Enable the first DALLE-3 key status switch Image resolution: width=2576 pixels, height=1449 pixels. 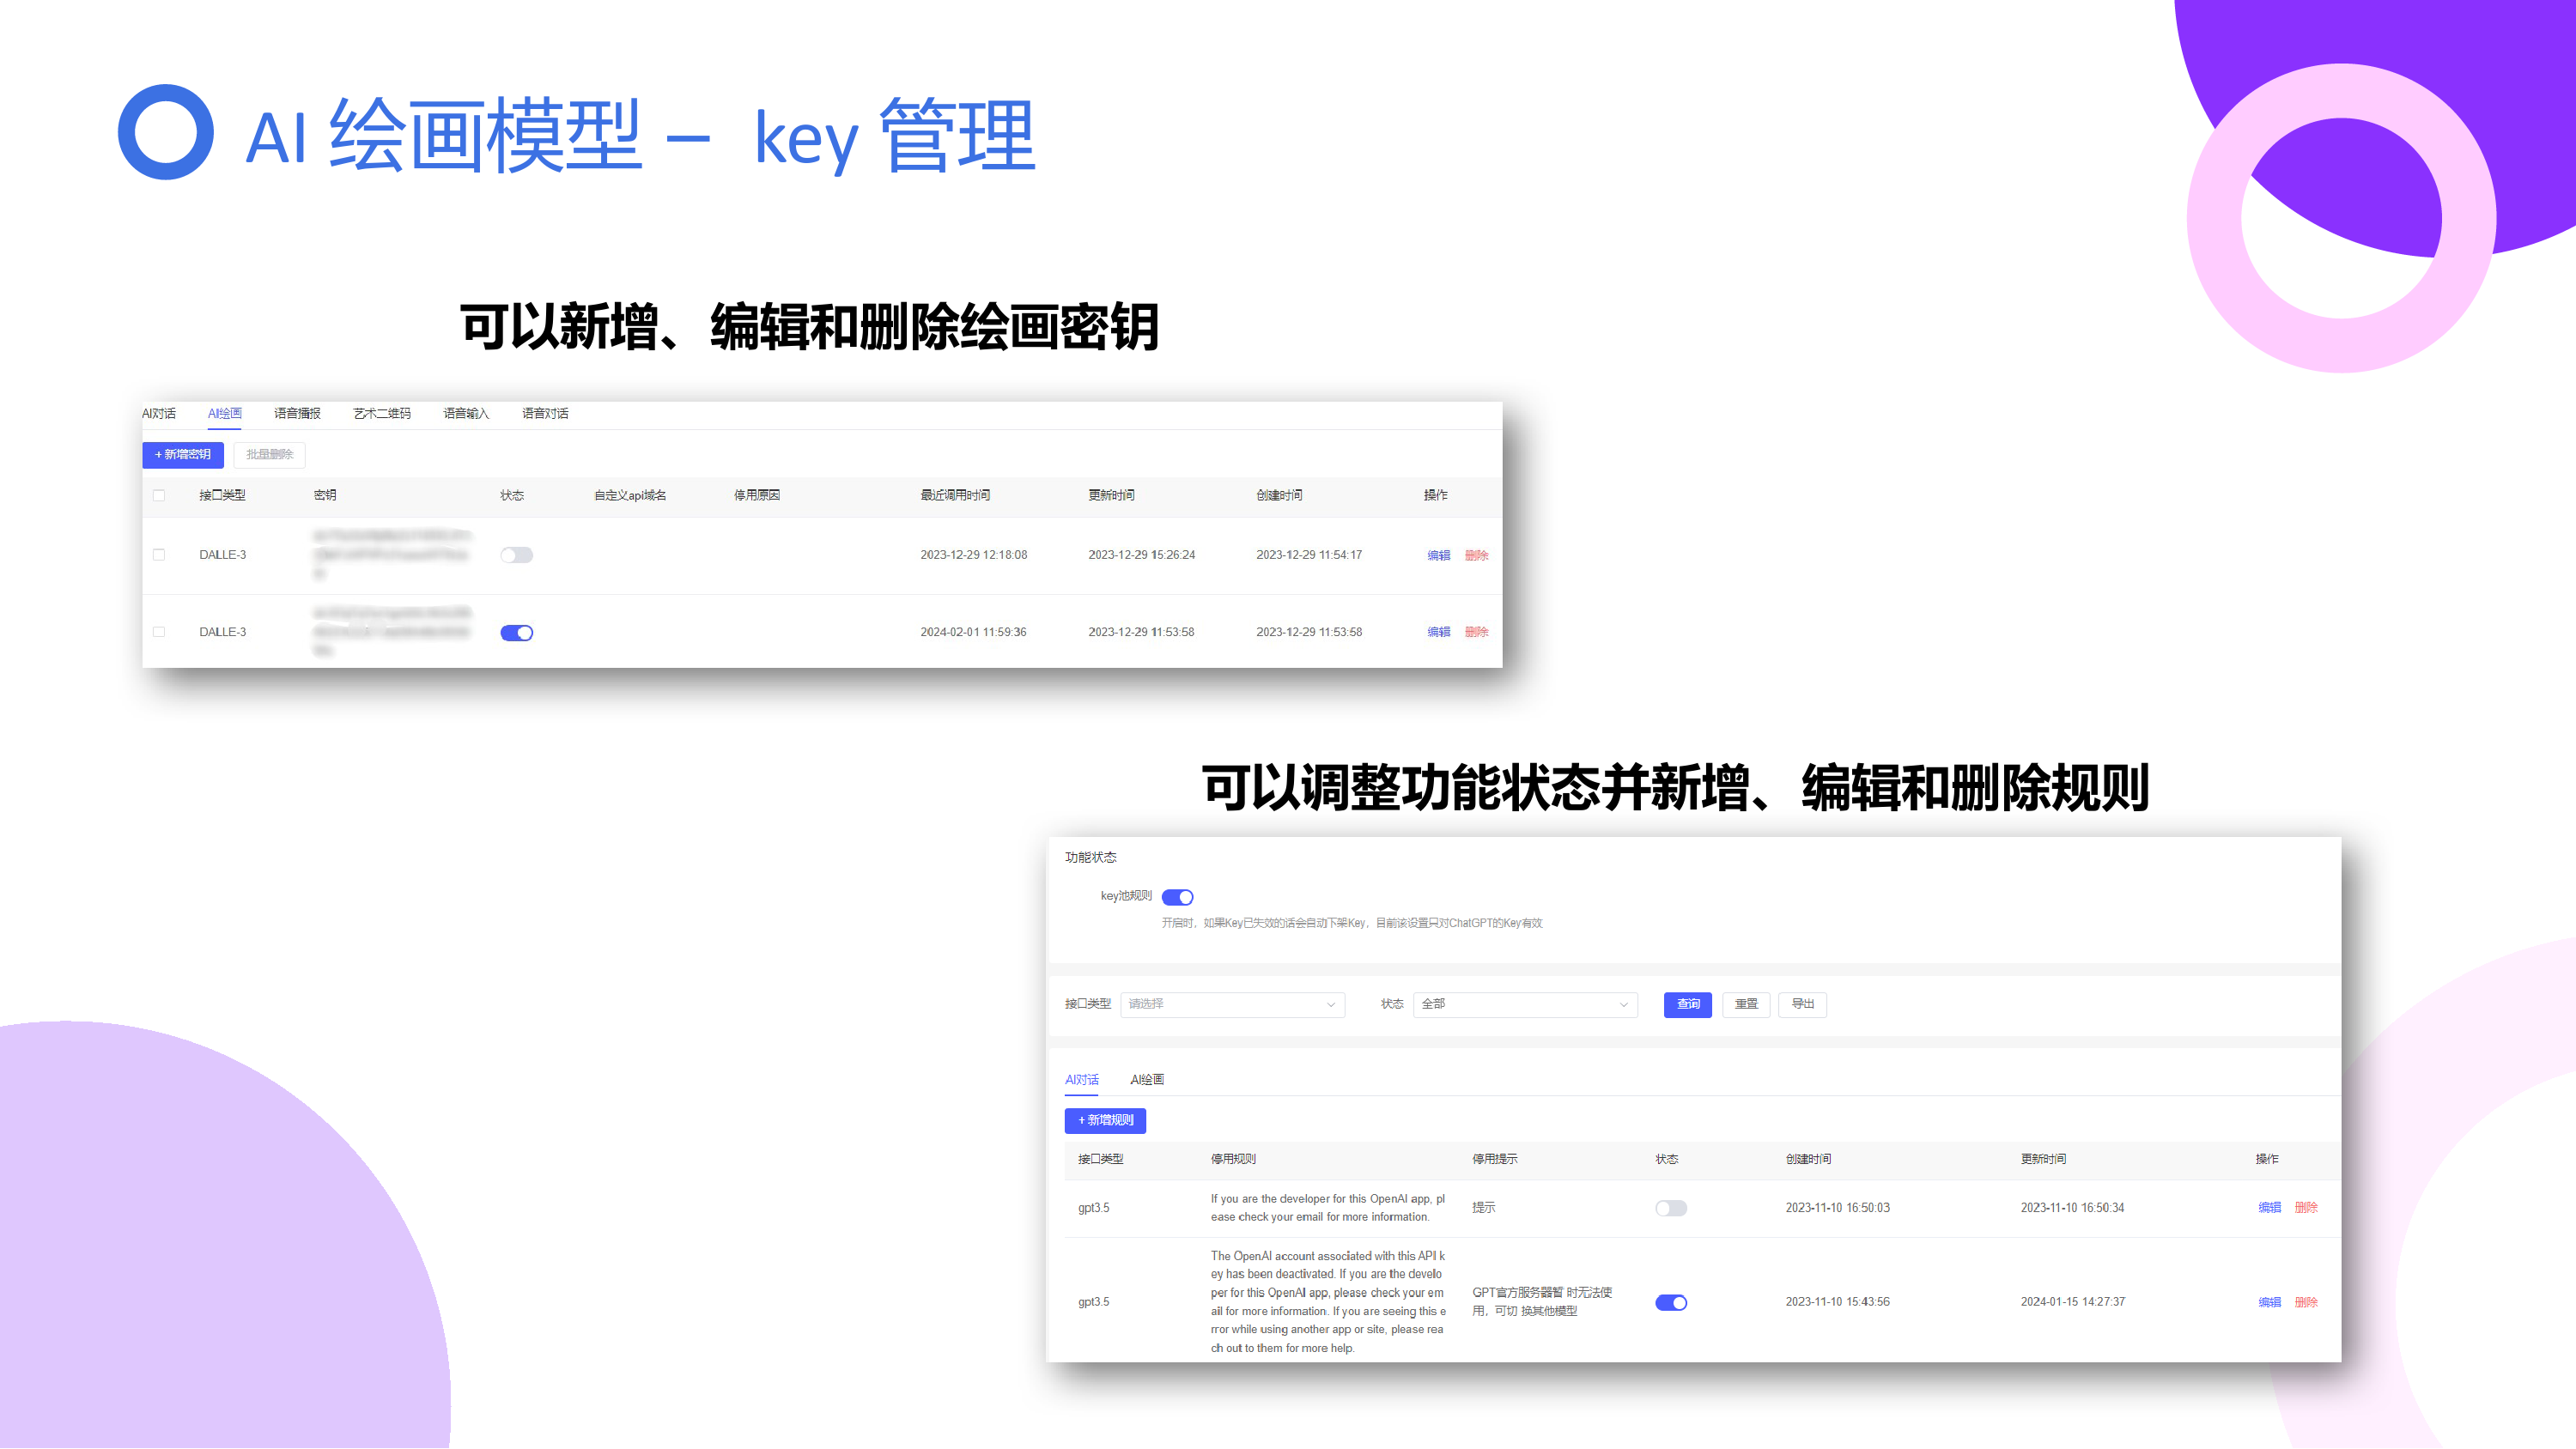click(x=516, y=556)
